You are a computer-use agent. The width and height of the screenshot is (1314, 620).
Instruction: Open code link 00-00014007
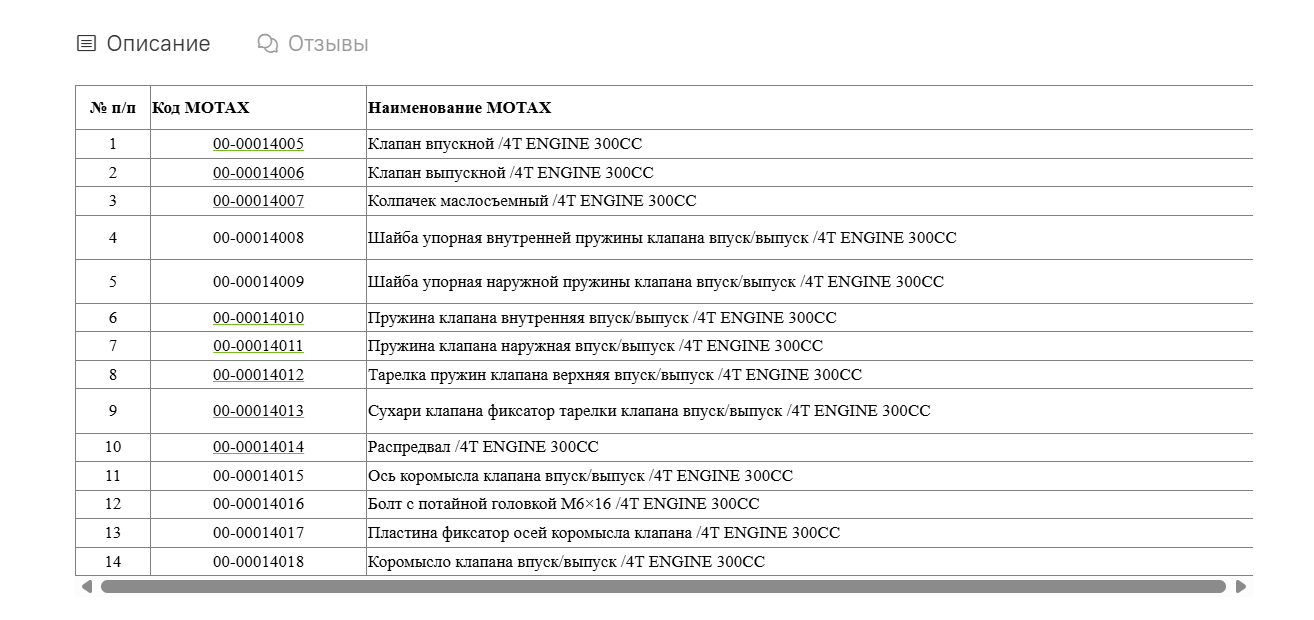258,201
